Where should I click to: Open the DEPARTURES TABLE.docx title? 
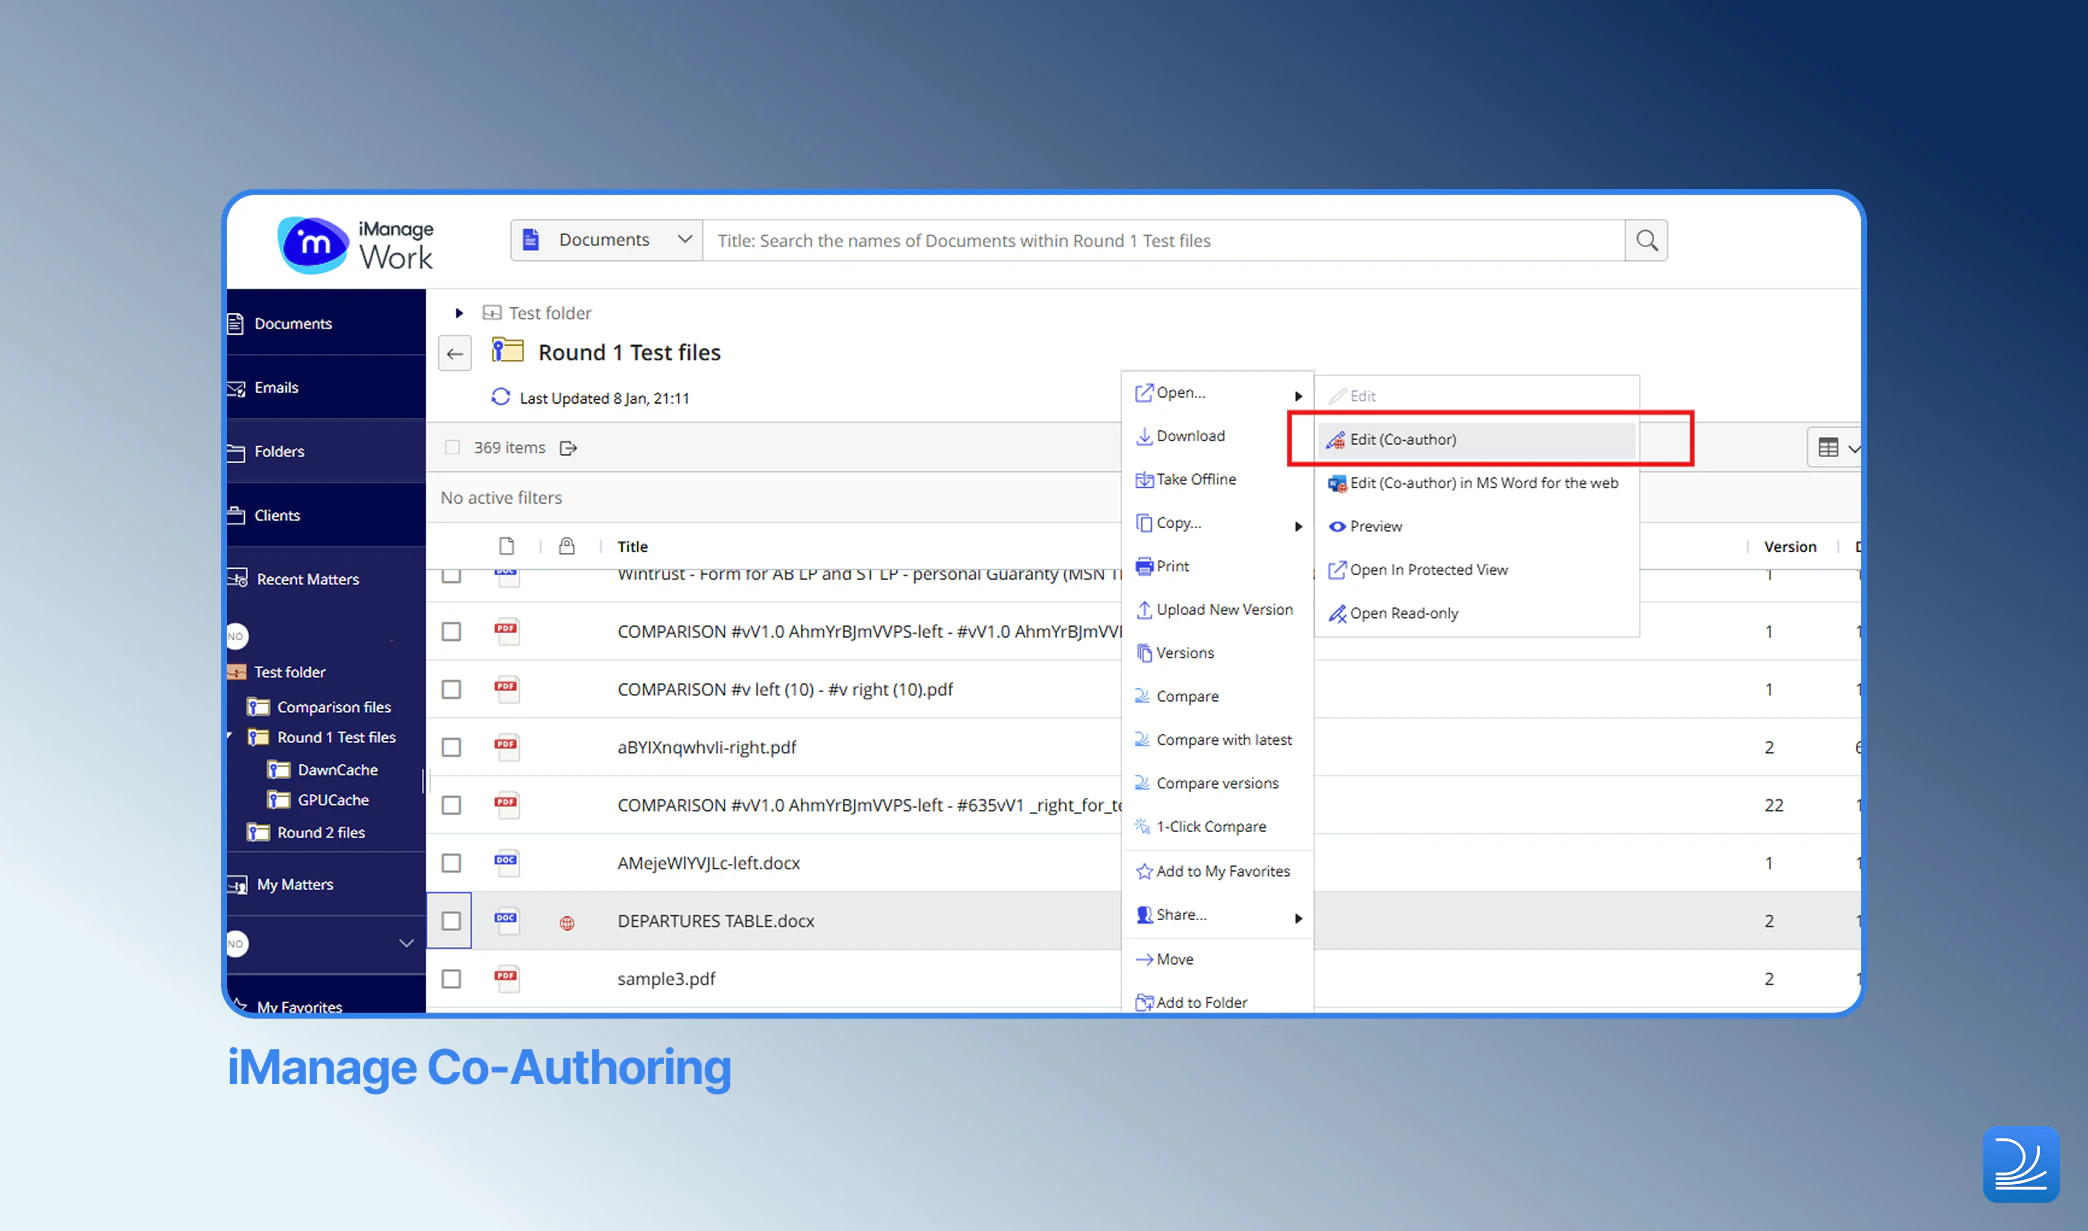click(x=716, y=921)
